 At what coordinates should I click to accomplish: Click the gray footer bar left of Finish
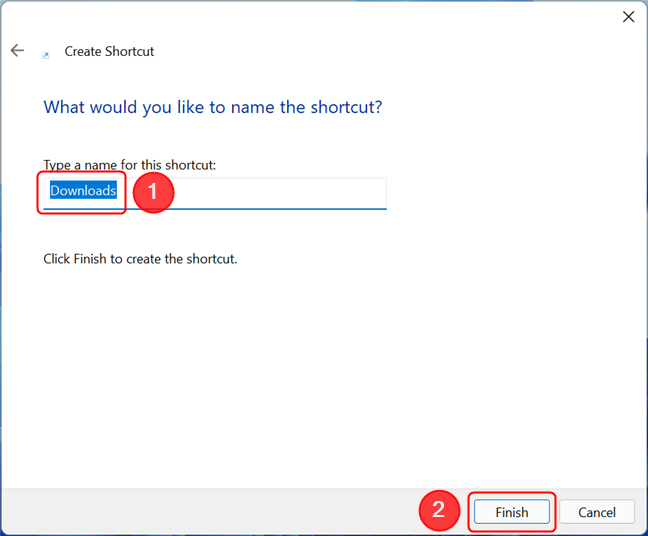207,511
